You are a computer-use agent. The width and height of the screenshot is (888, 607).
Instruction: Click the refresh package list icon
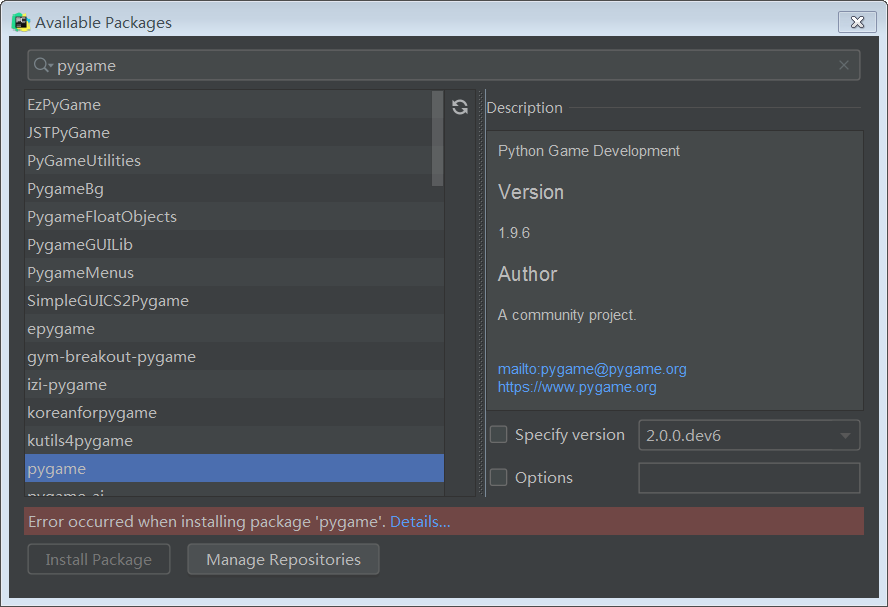coord(460,107)
